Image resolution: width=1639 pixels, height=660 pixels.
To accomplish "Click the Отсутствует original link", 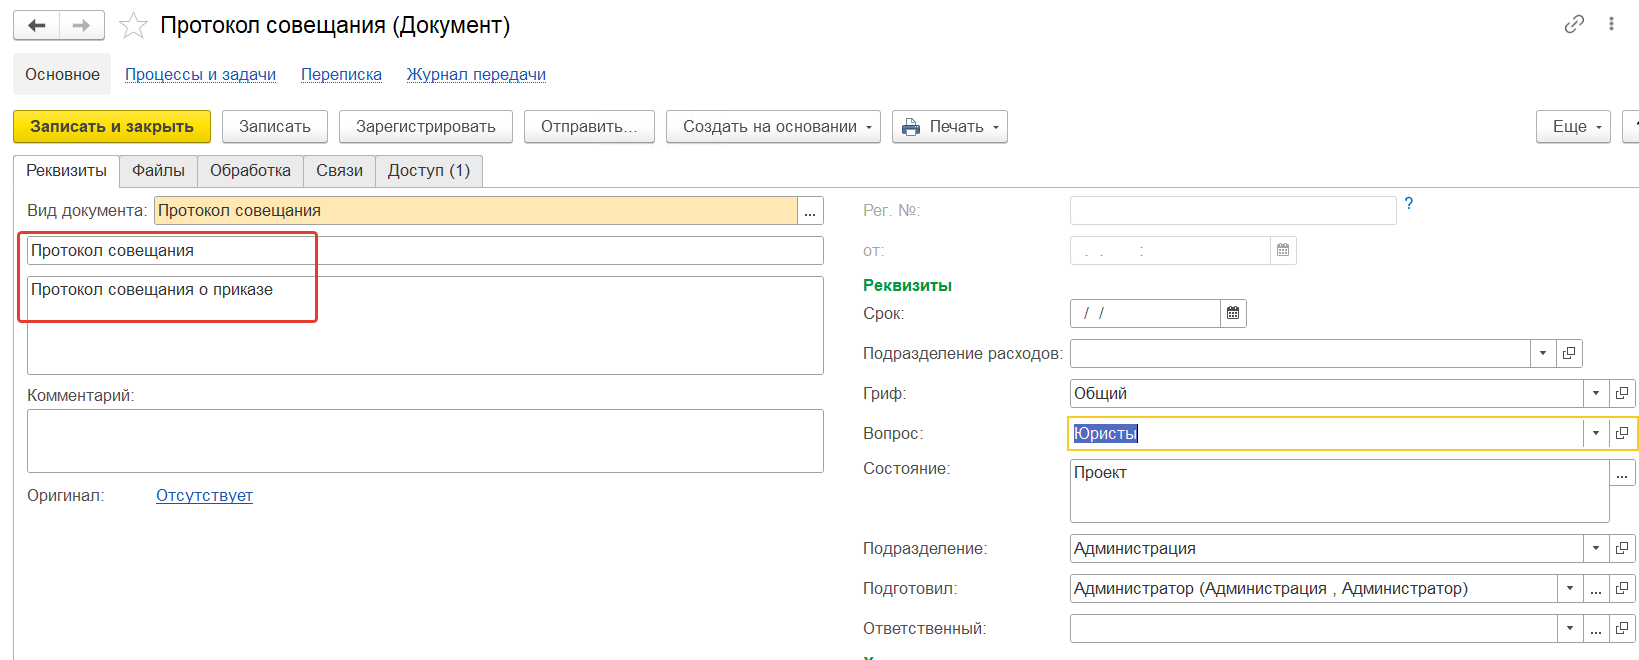I will pos(204,496).
